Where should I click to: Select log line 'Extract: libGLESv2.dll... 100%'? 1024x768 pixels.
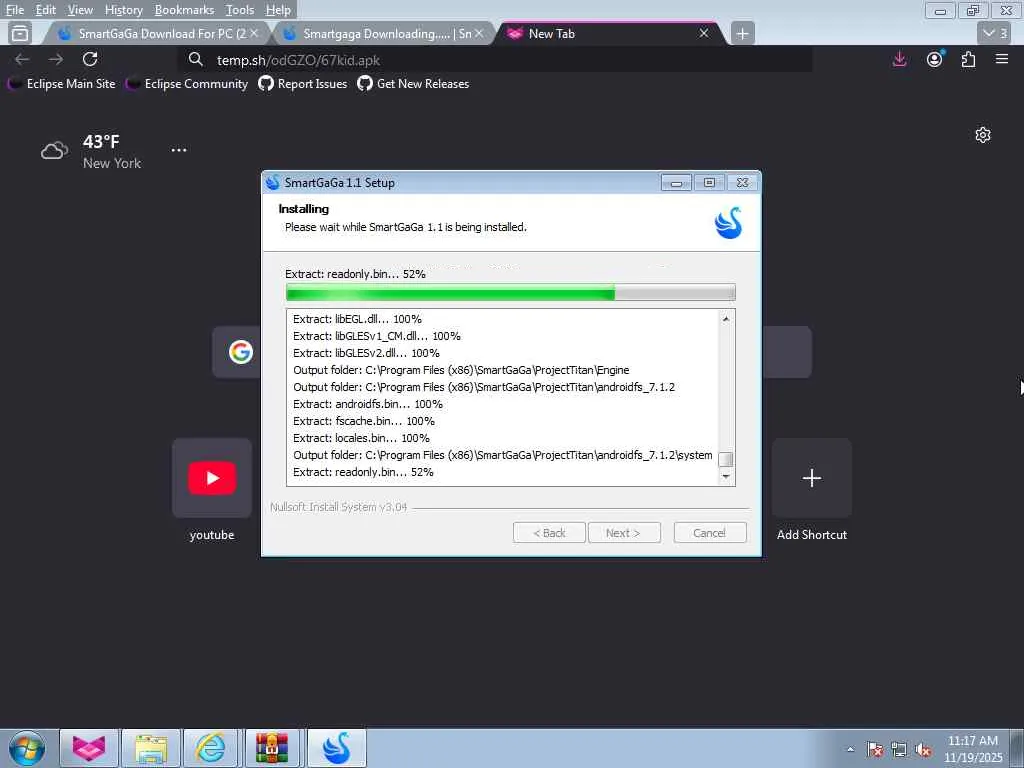(x=366, y=353)
